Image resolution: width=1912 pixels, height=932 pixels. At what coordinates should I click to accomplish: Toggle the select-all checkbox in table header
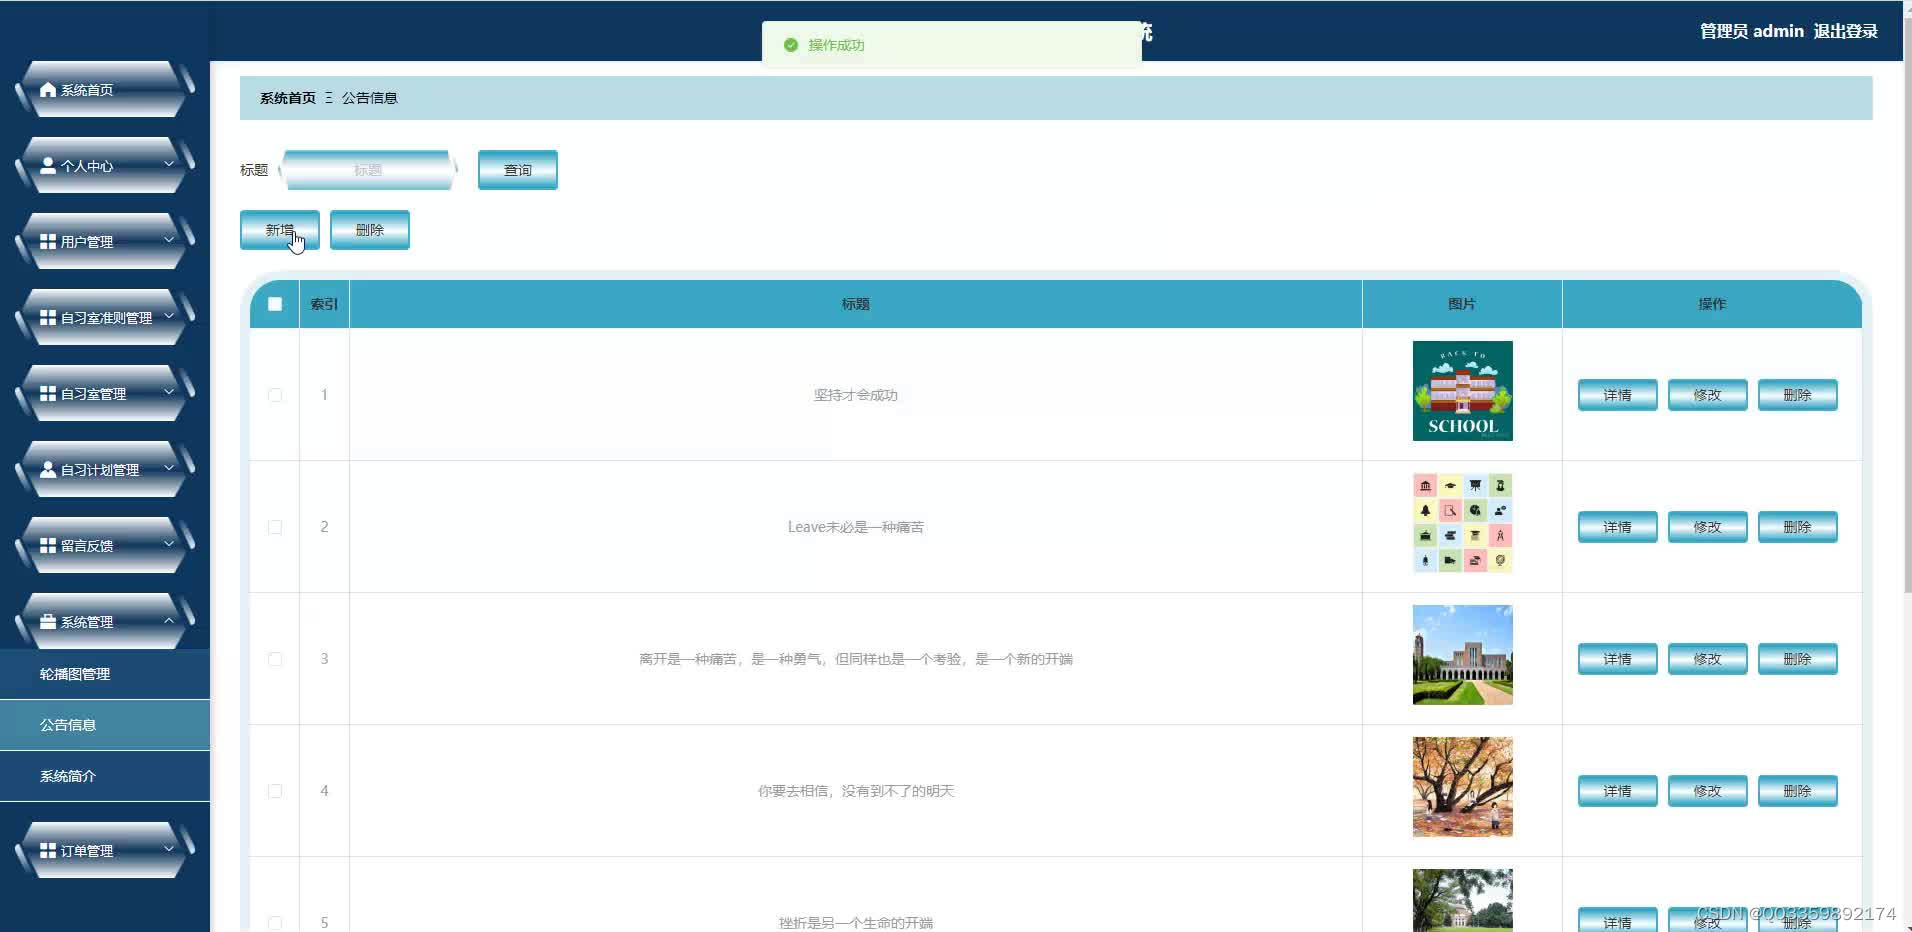click(275, 304)
